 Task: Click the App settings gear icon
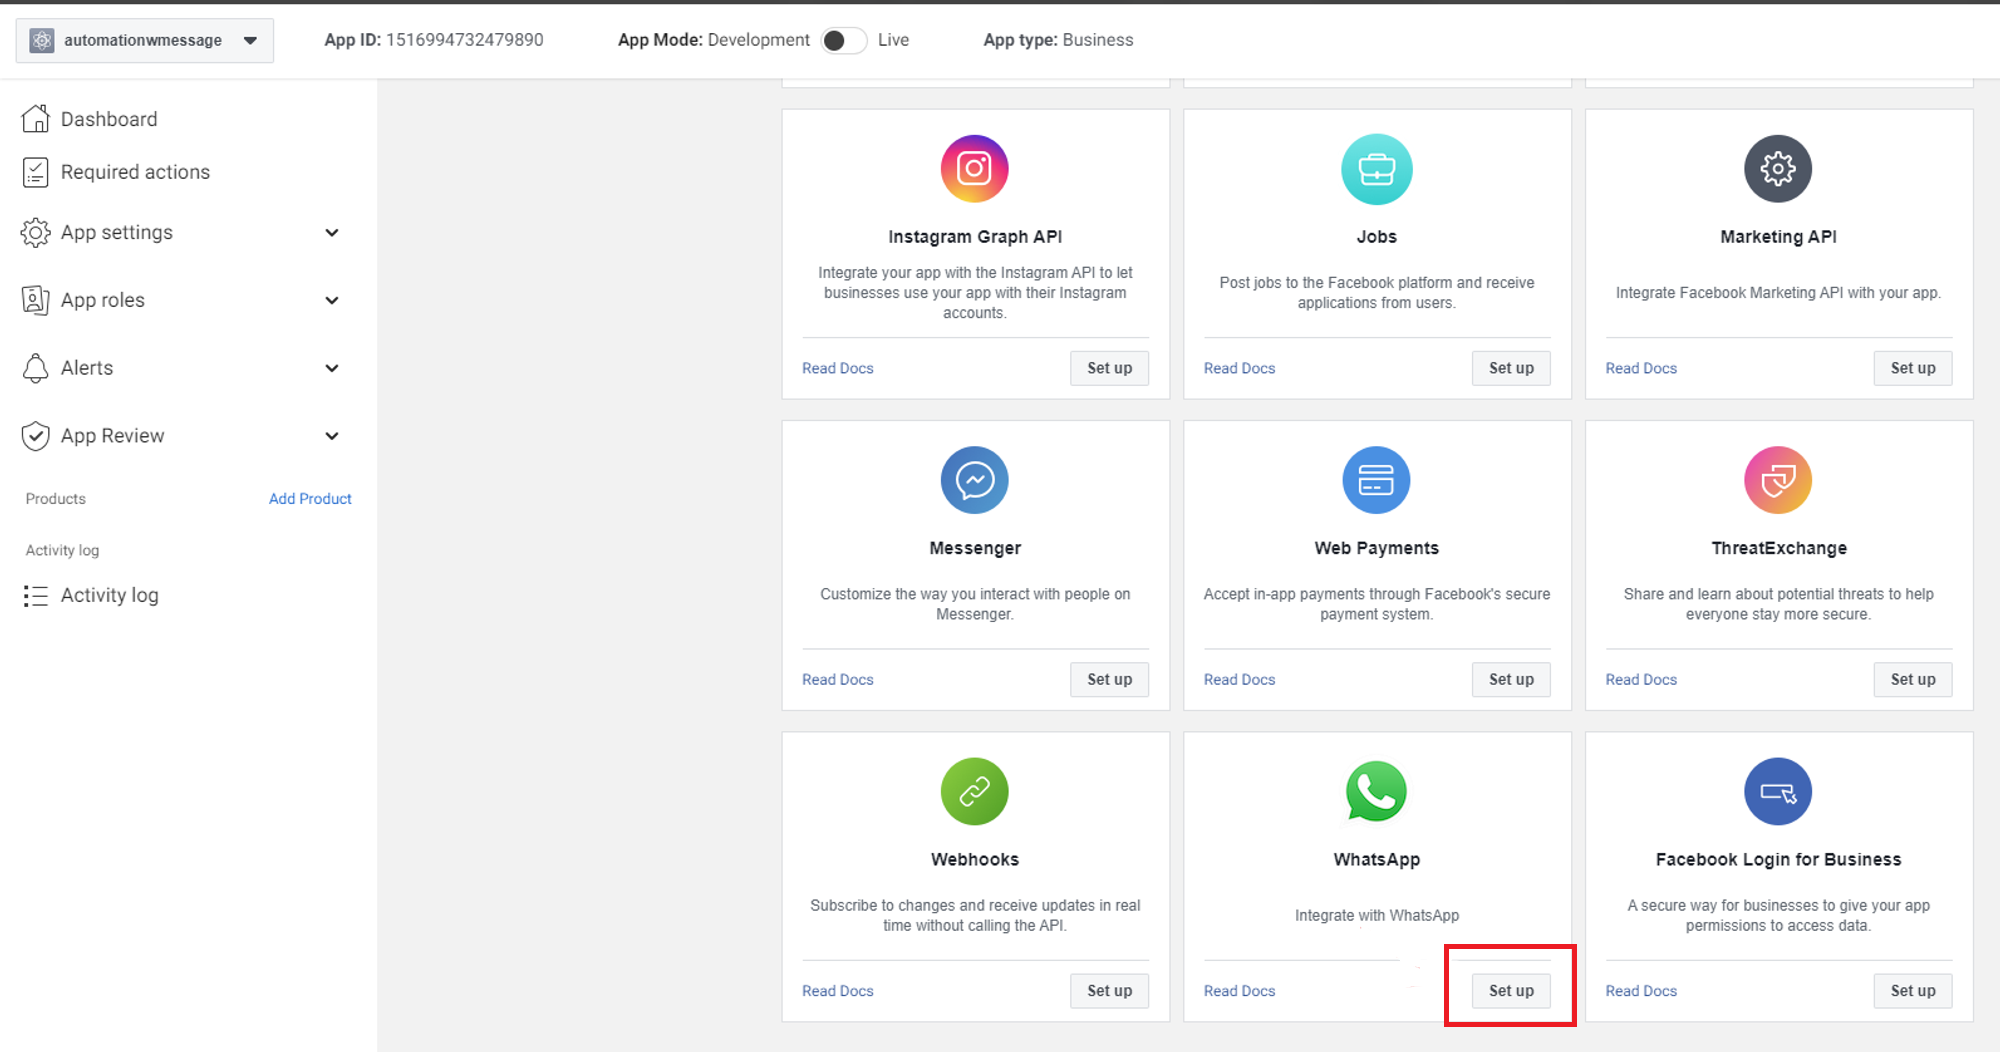click(35, 232)
